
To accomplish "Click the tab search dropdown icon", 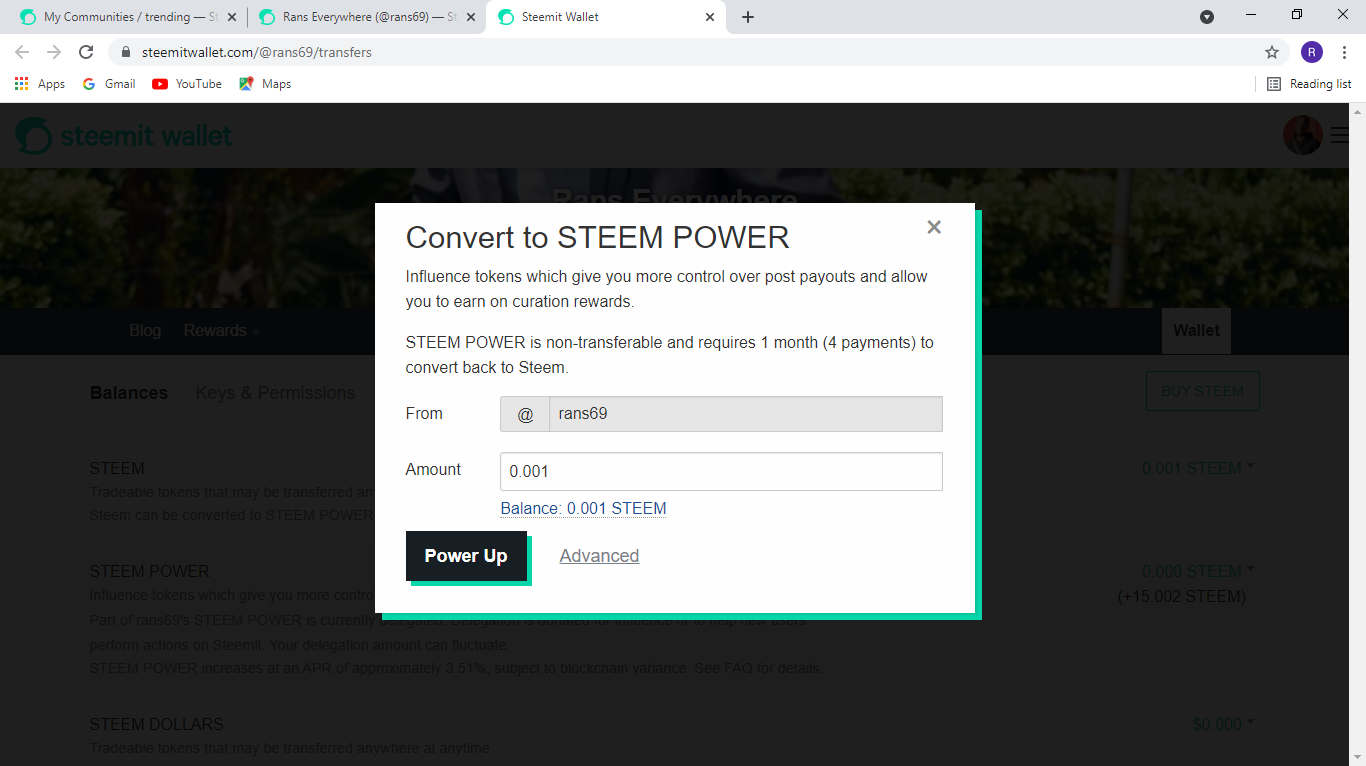I will pos(1207,17).
